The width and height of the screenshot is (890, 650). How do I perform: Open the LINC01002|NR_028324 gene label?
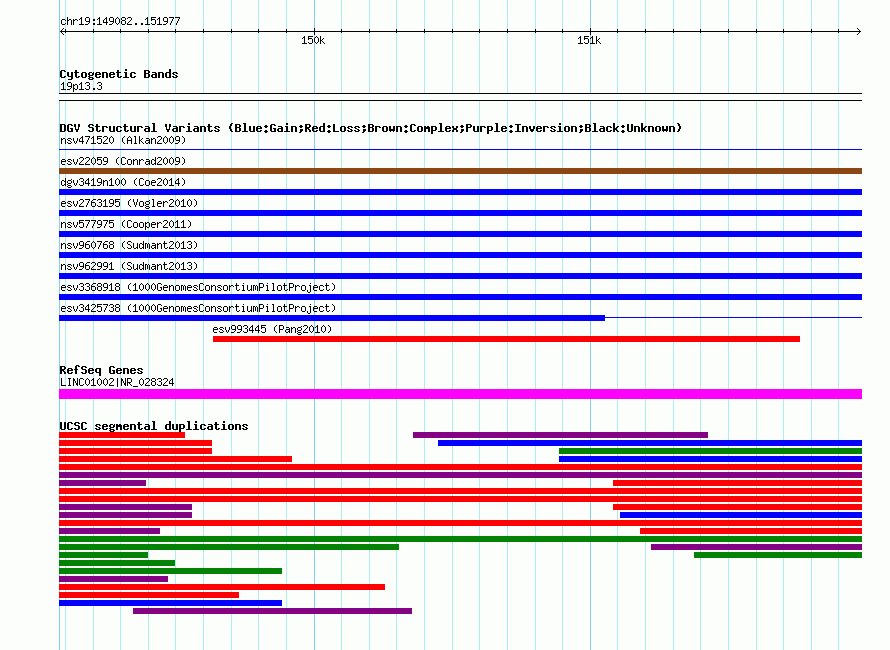(117, 383)
